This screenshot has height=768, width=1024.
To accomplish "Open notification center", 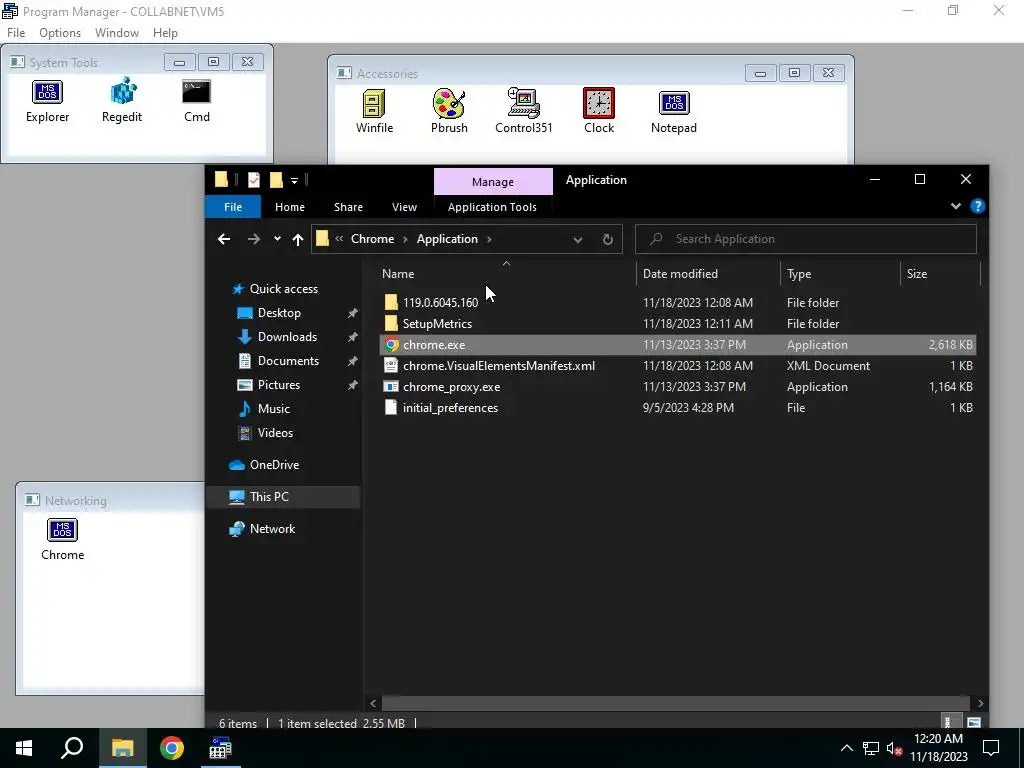I will (991, 748).
